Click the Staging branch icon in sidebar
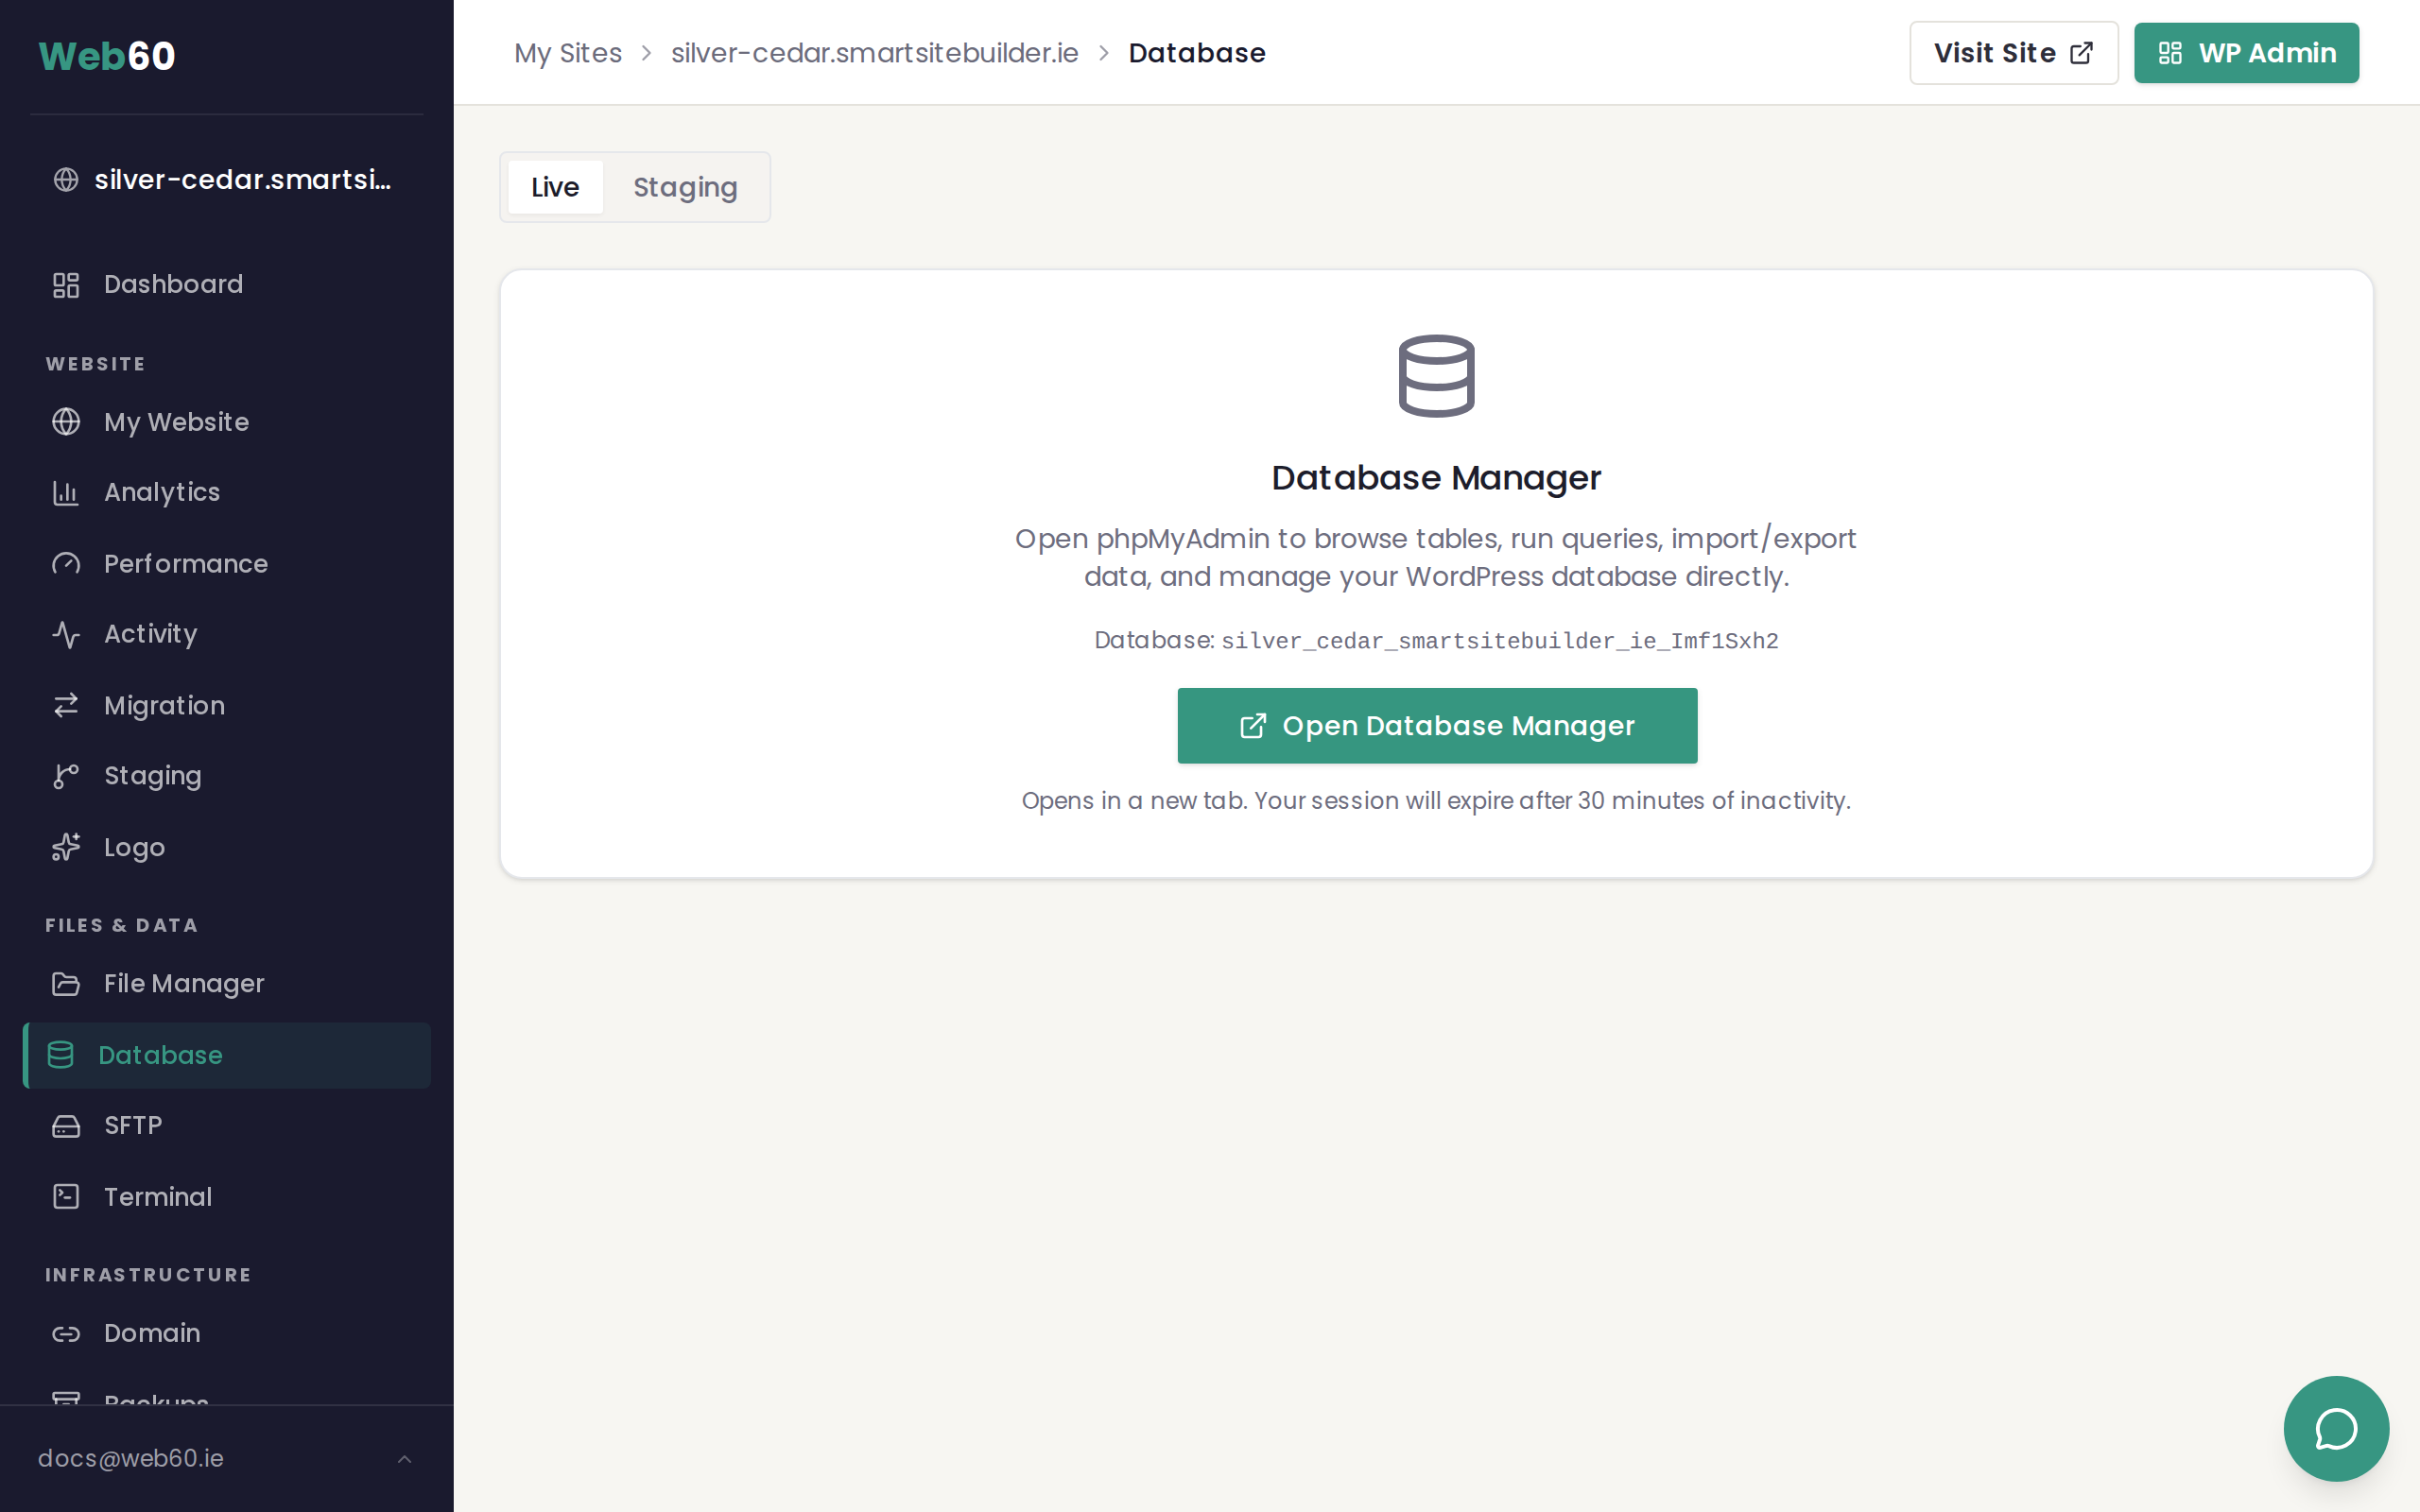The height and width of the screenshot is (1512, 2420). coord(66,776)
